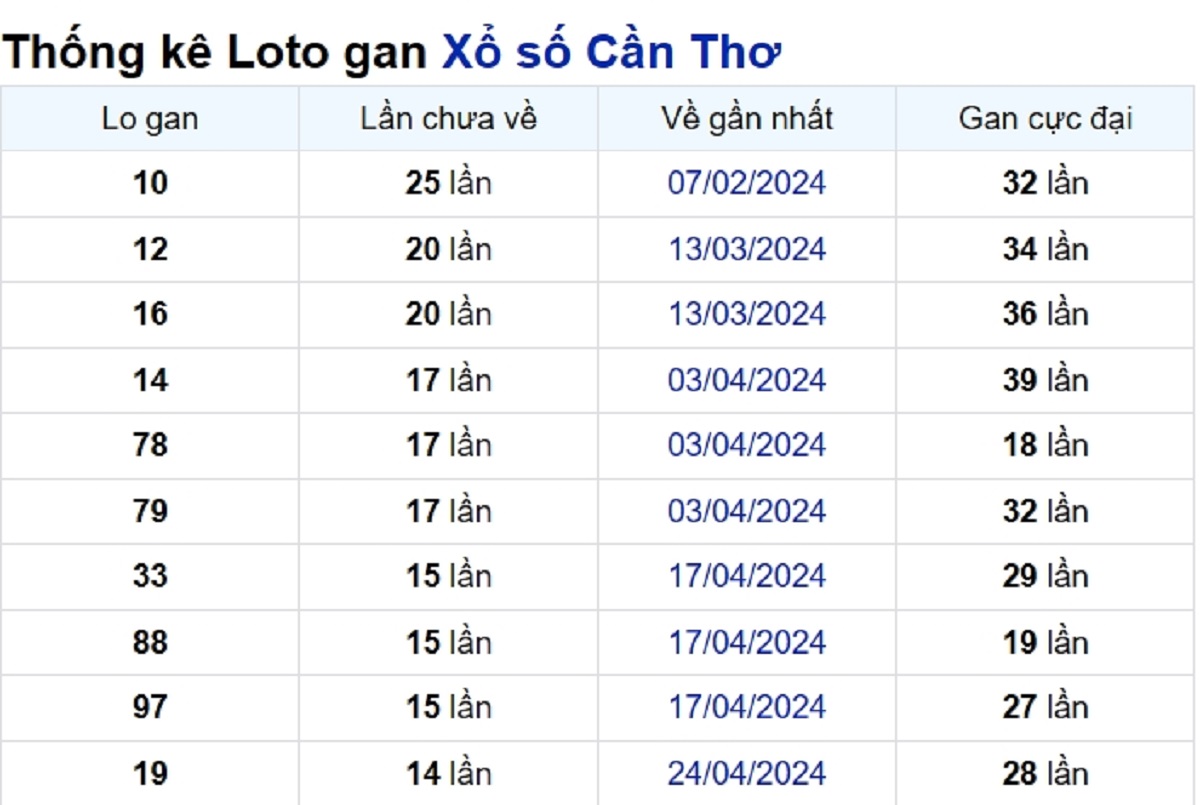This screenshot has width=1200, height=805.
Task: Click the 14 lần cell for lo 19
Action: coord(448,773)
